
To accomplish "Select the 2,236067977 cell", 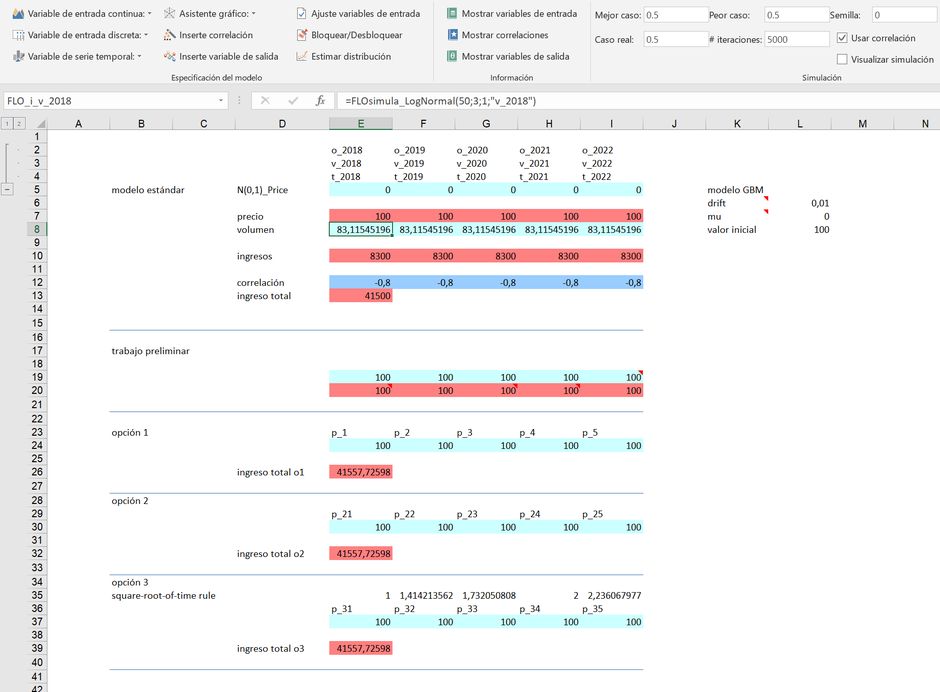I will pos(611,595).
